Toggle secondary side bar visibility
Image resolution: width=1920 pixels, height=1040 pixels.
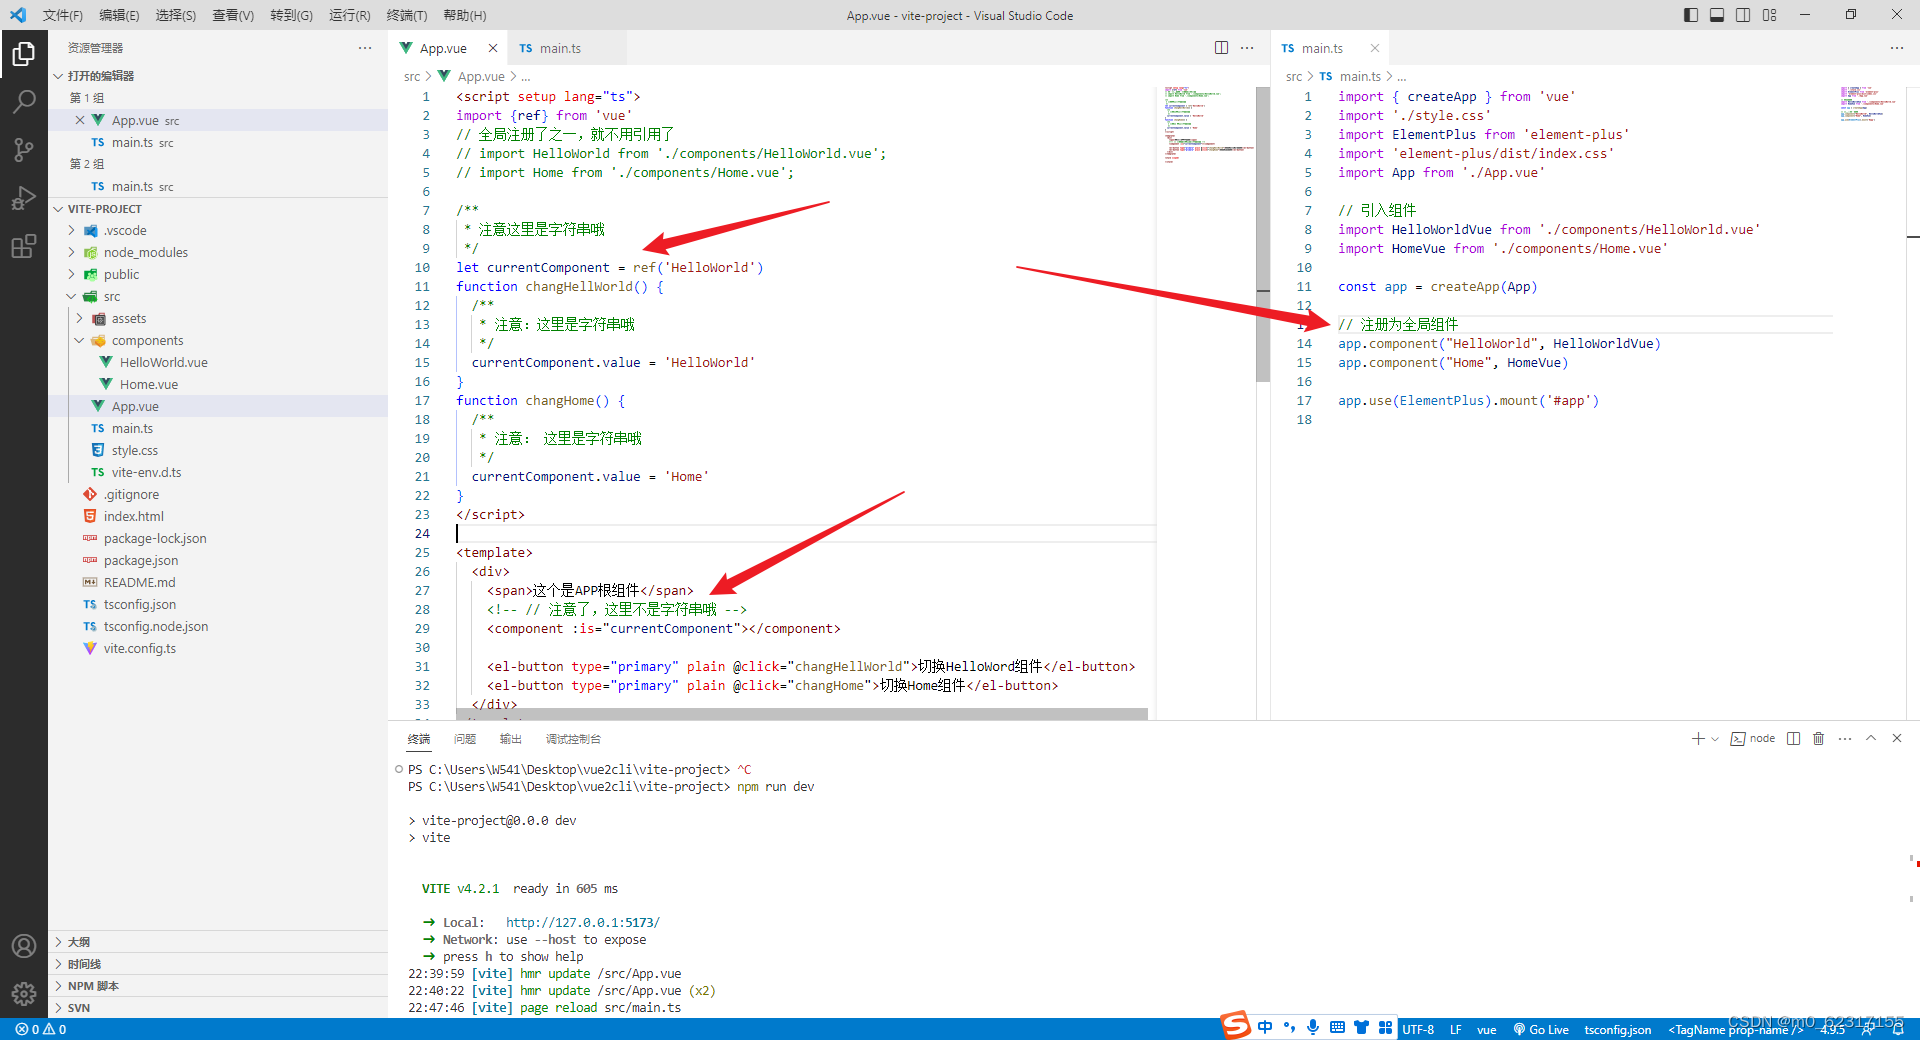(x=1743, y=15)
